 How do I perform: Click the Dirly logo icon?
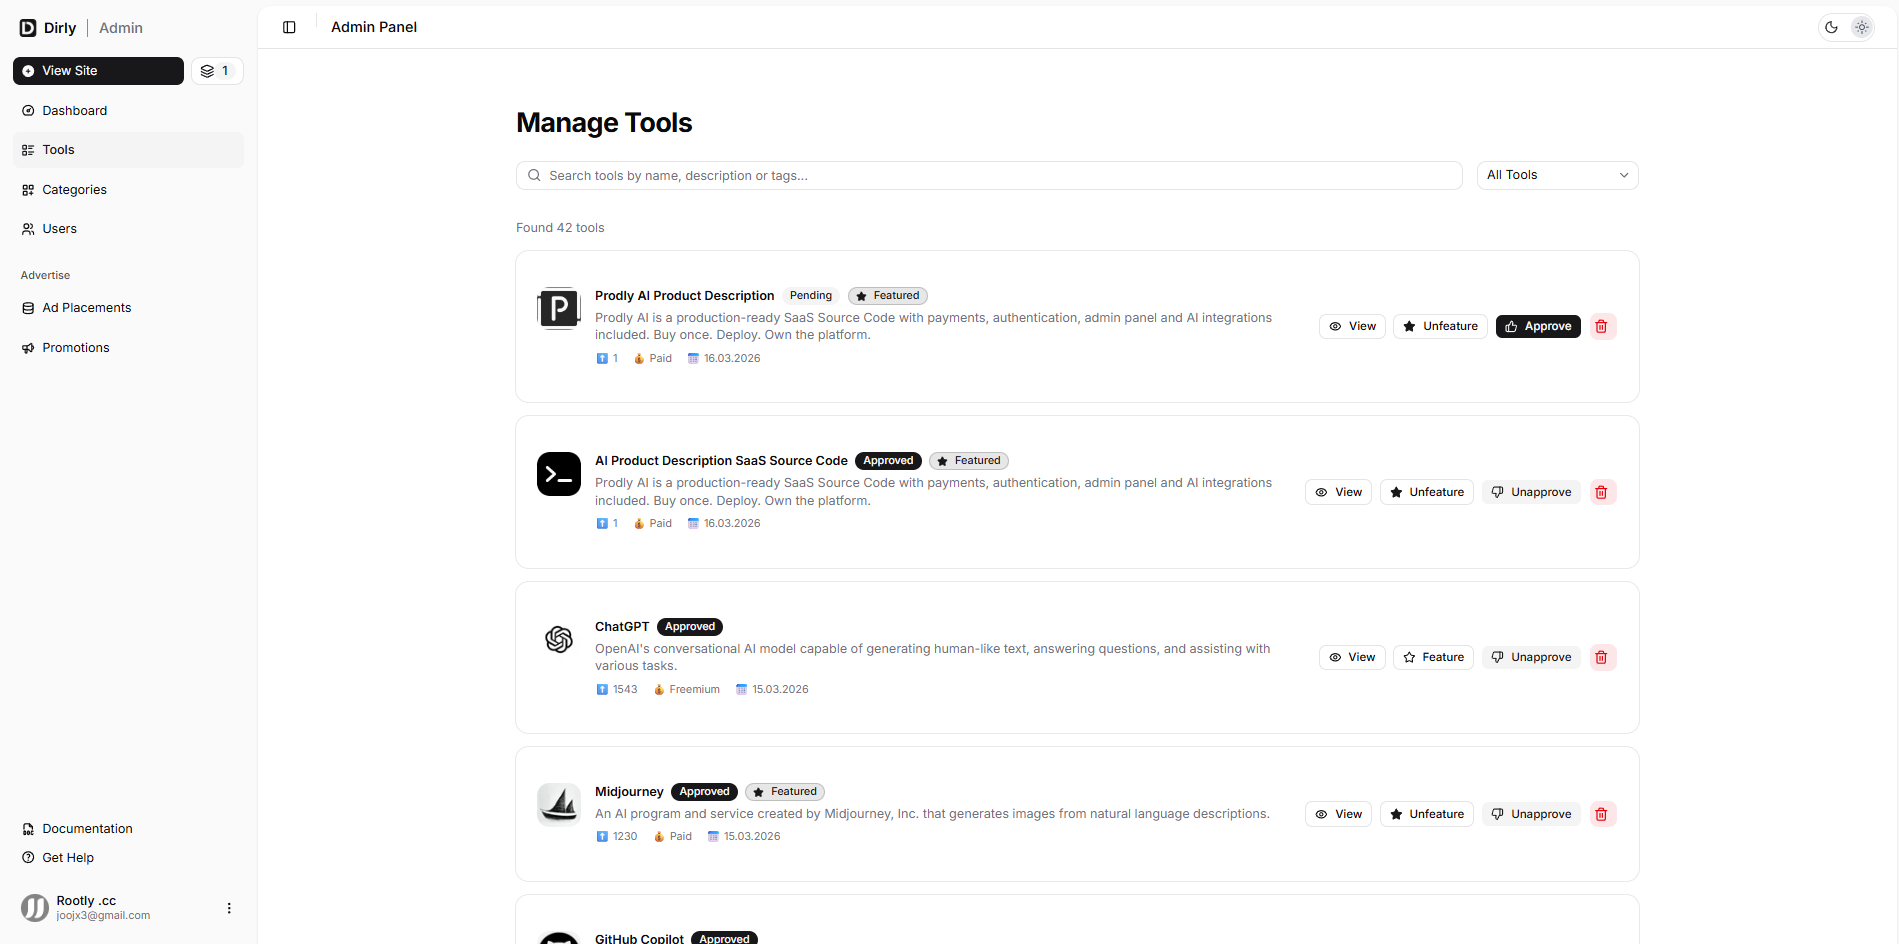pos(28,28)
